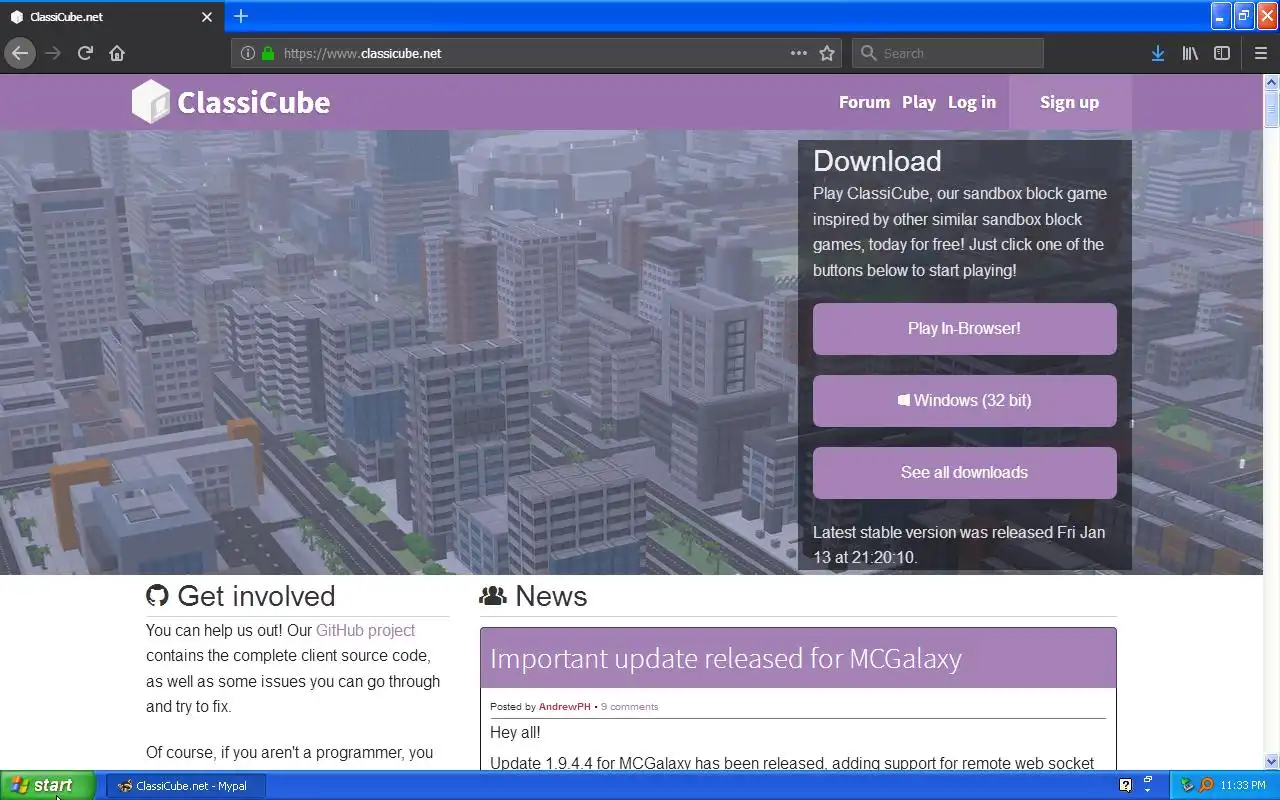
Task: Open the GitHub project link
Action: pos(365,630)
